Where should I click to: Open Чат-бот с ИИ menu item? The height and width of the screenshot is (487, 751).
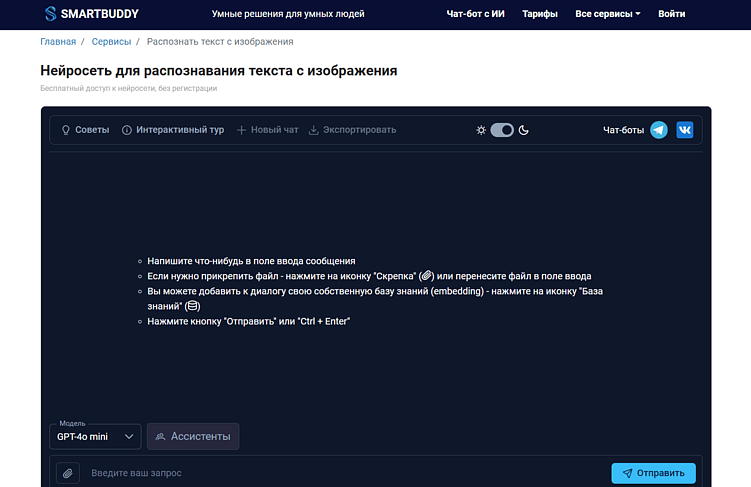point(475,14)
